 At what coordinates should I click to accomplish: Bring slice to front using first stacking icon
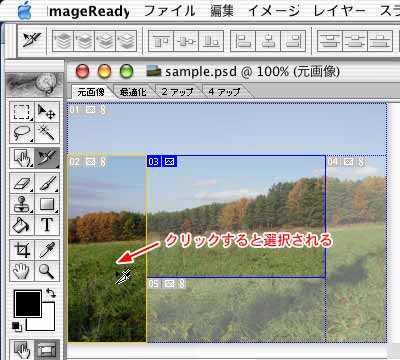[63, 41]
